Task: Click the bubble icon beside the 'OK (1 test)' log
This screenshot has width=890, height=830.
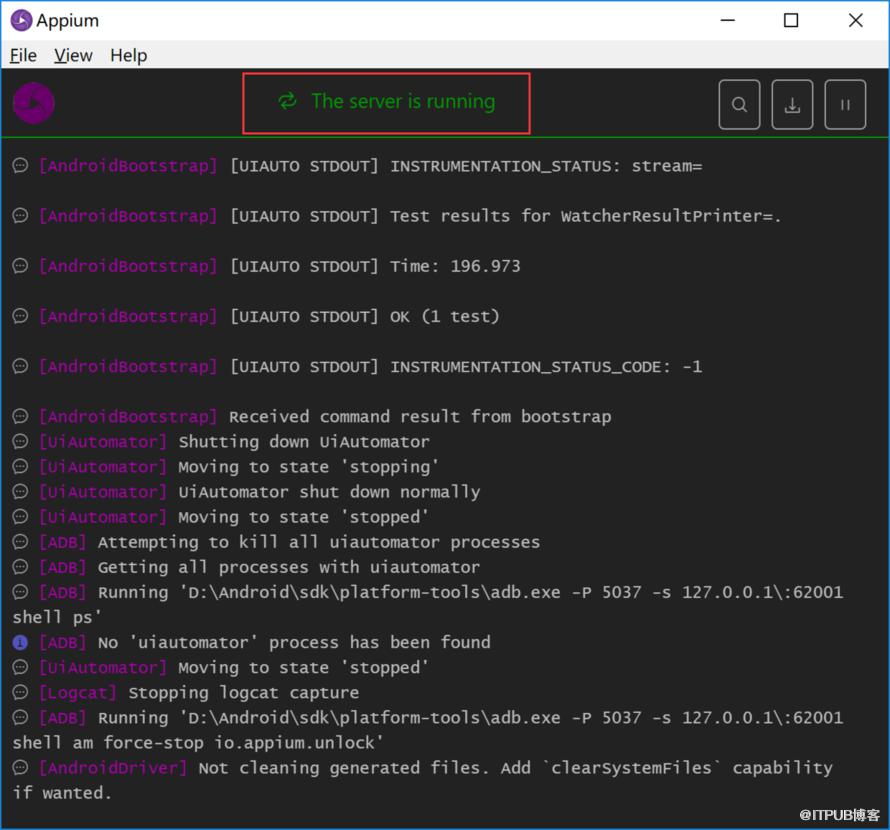Action: (20, 316)
